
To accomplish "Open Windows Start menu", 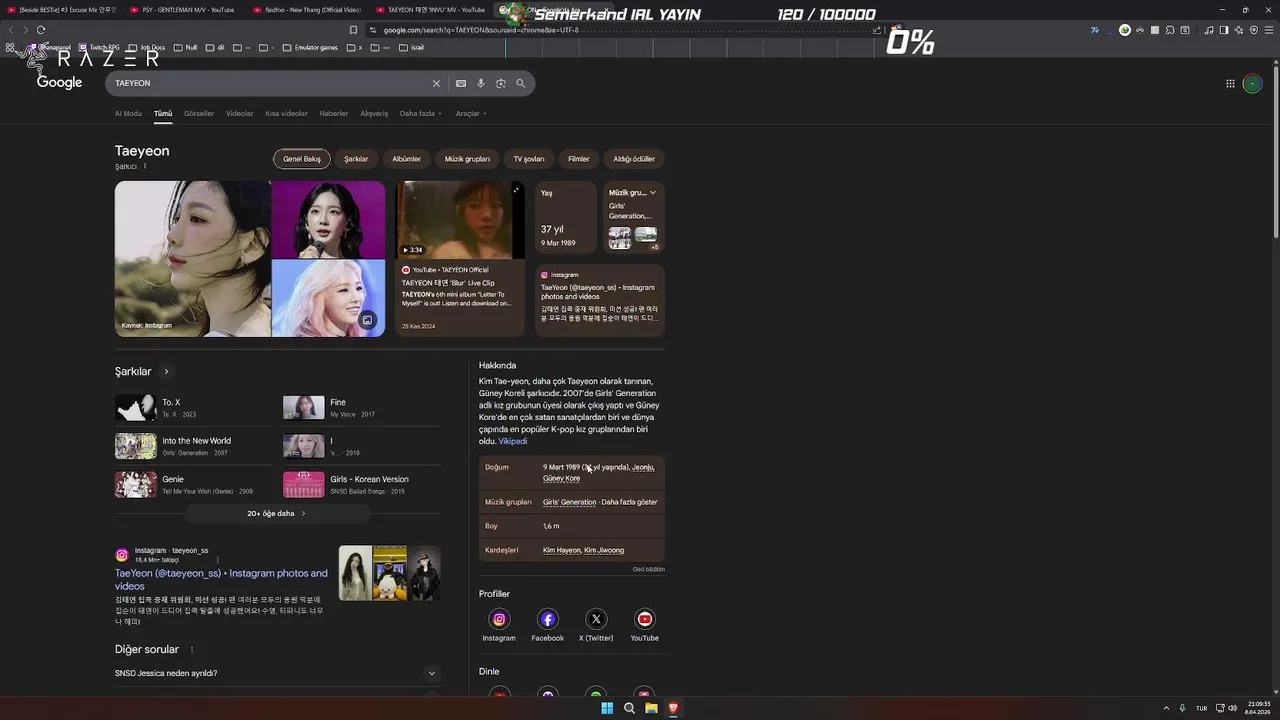I will coord(607,708).
